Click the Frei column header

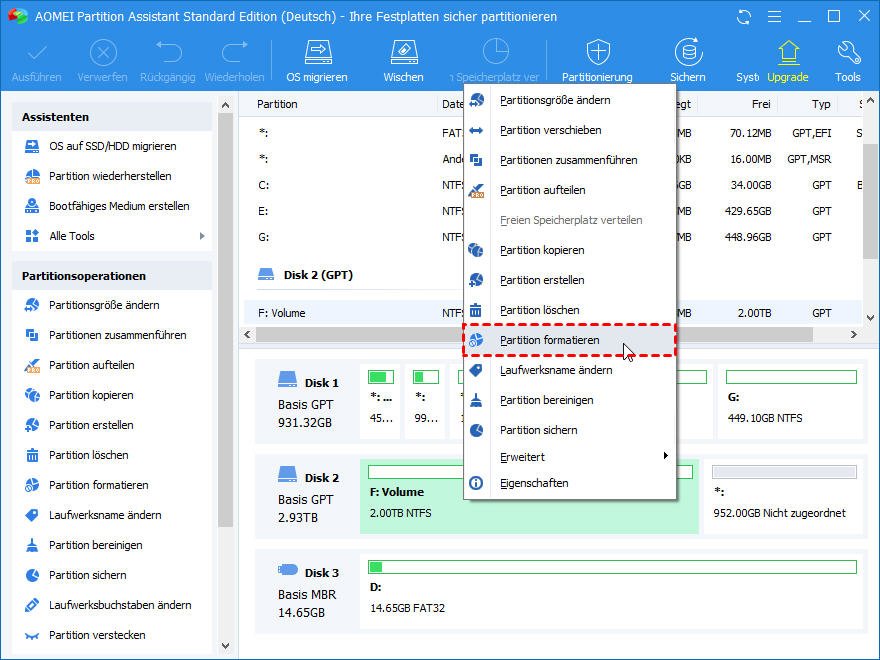[761, 104]
